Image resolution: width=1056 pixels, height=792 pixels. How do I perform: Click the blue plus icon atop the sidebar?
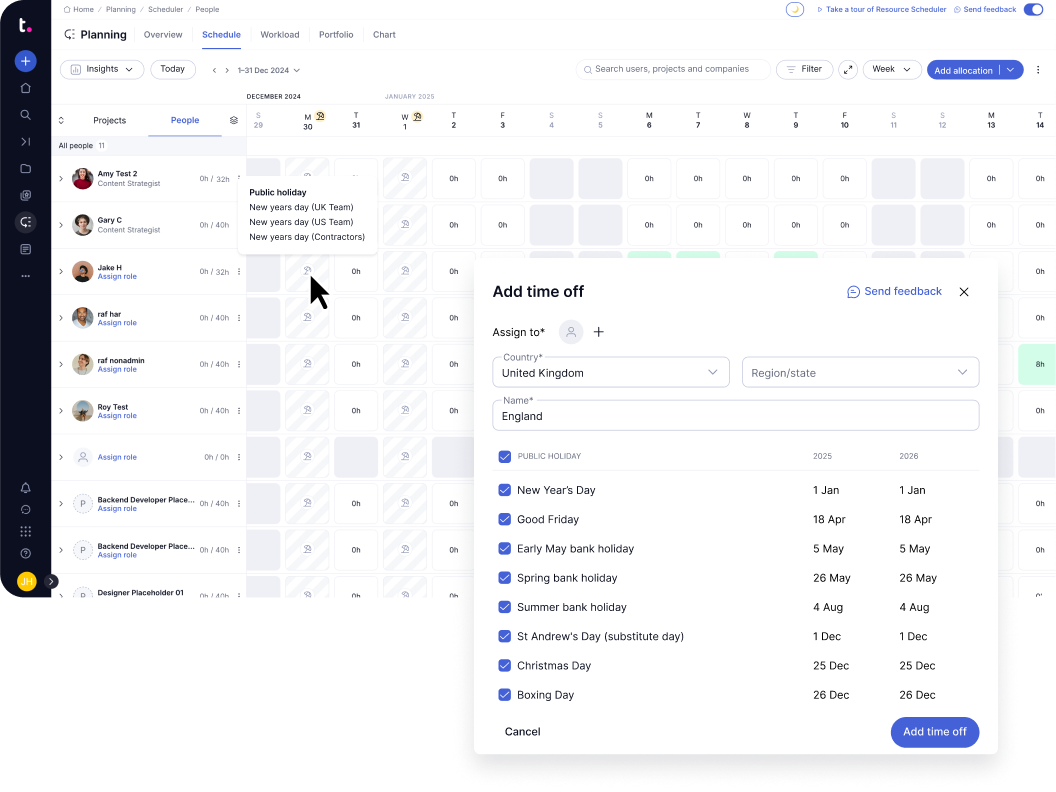tap(26, 61)
